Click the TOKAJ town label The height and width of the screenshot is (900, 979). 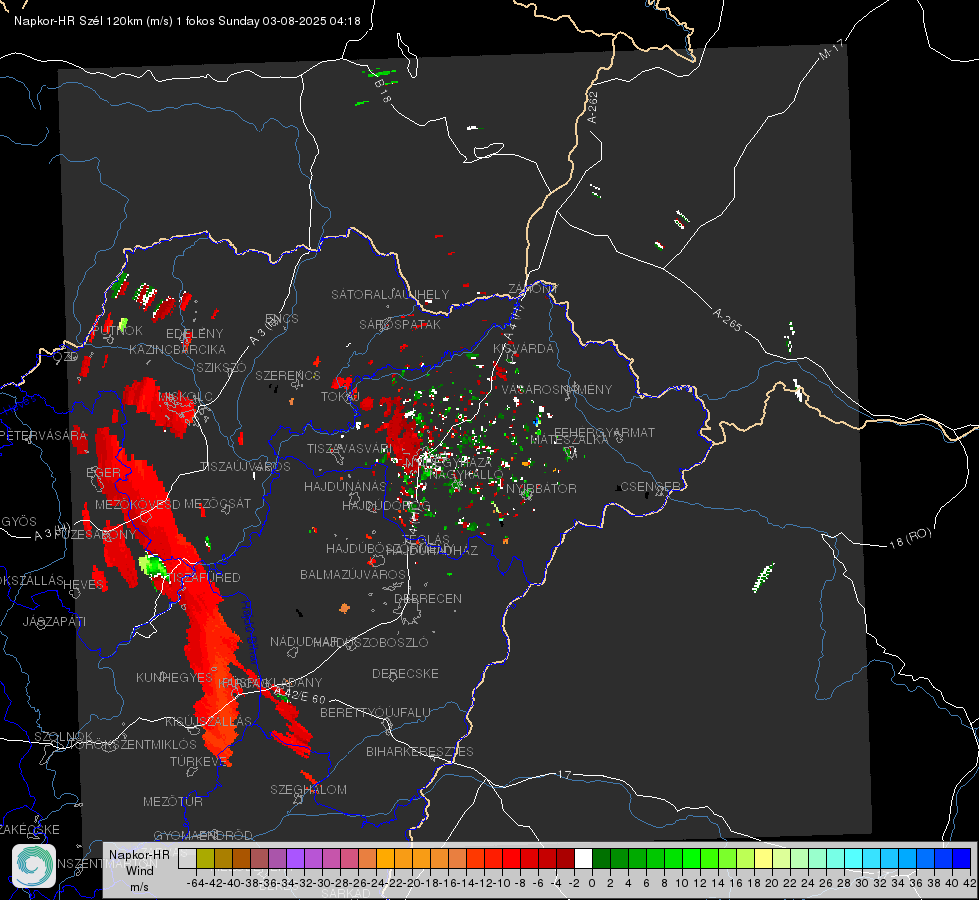point(340,397)
